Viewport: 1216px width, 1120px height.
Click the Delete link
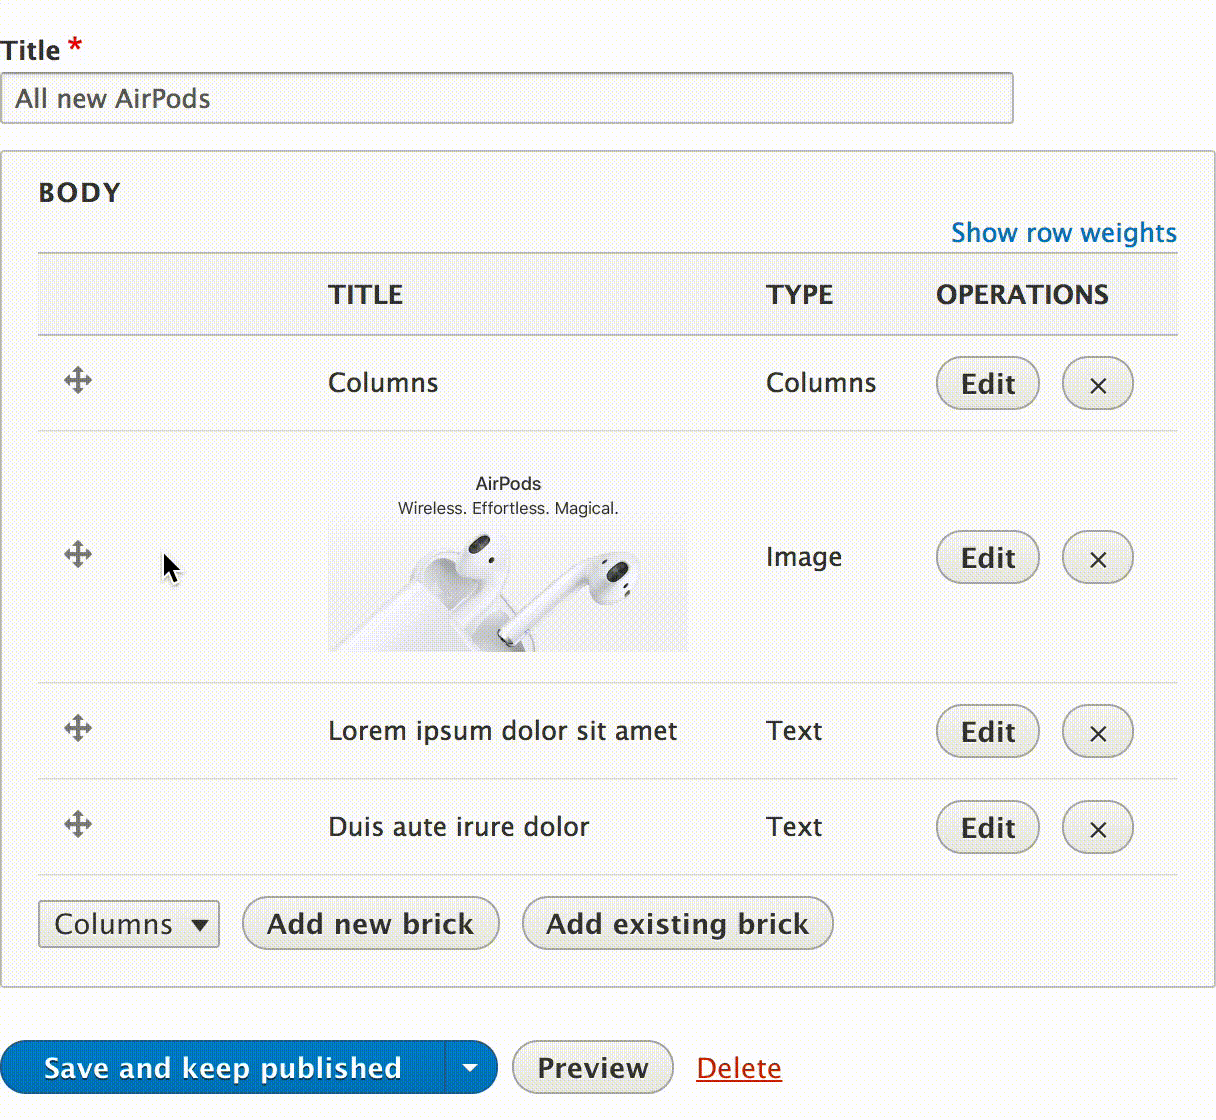[x=739, y=1068]
